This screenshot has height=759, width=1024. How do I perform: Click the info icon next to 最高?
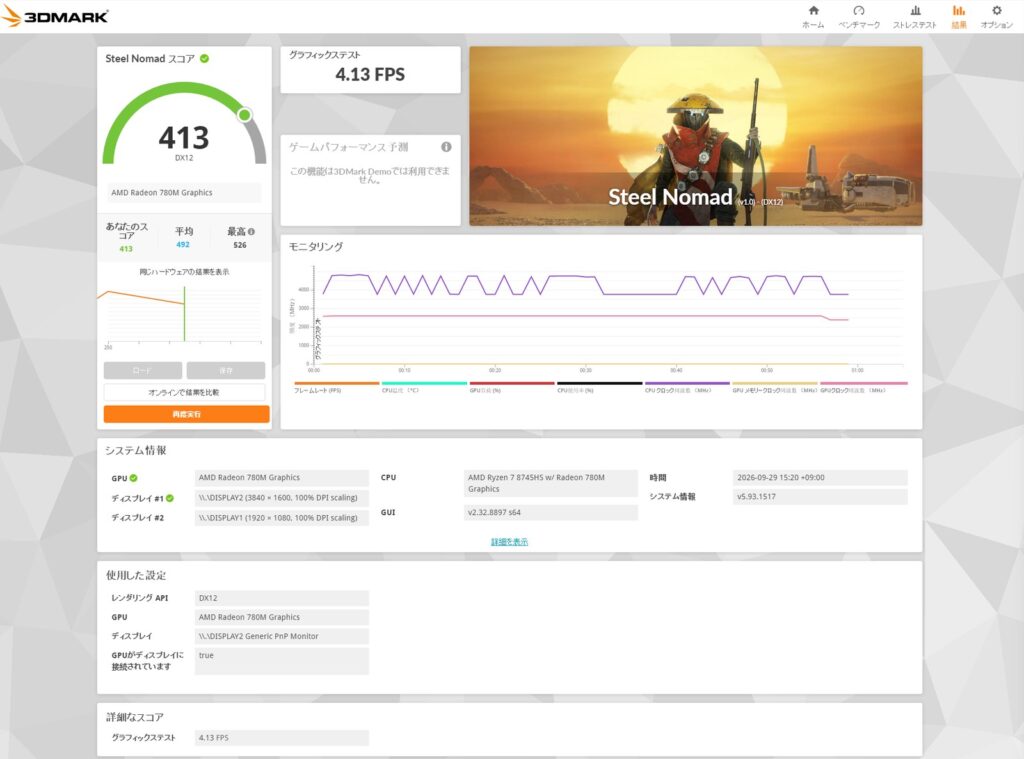251,231
